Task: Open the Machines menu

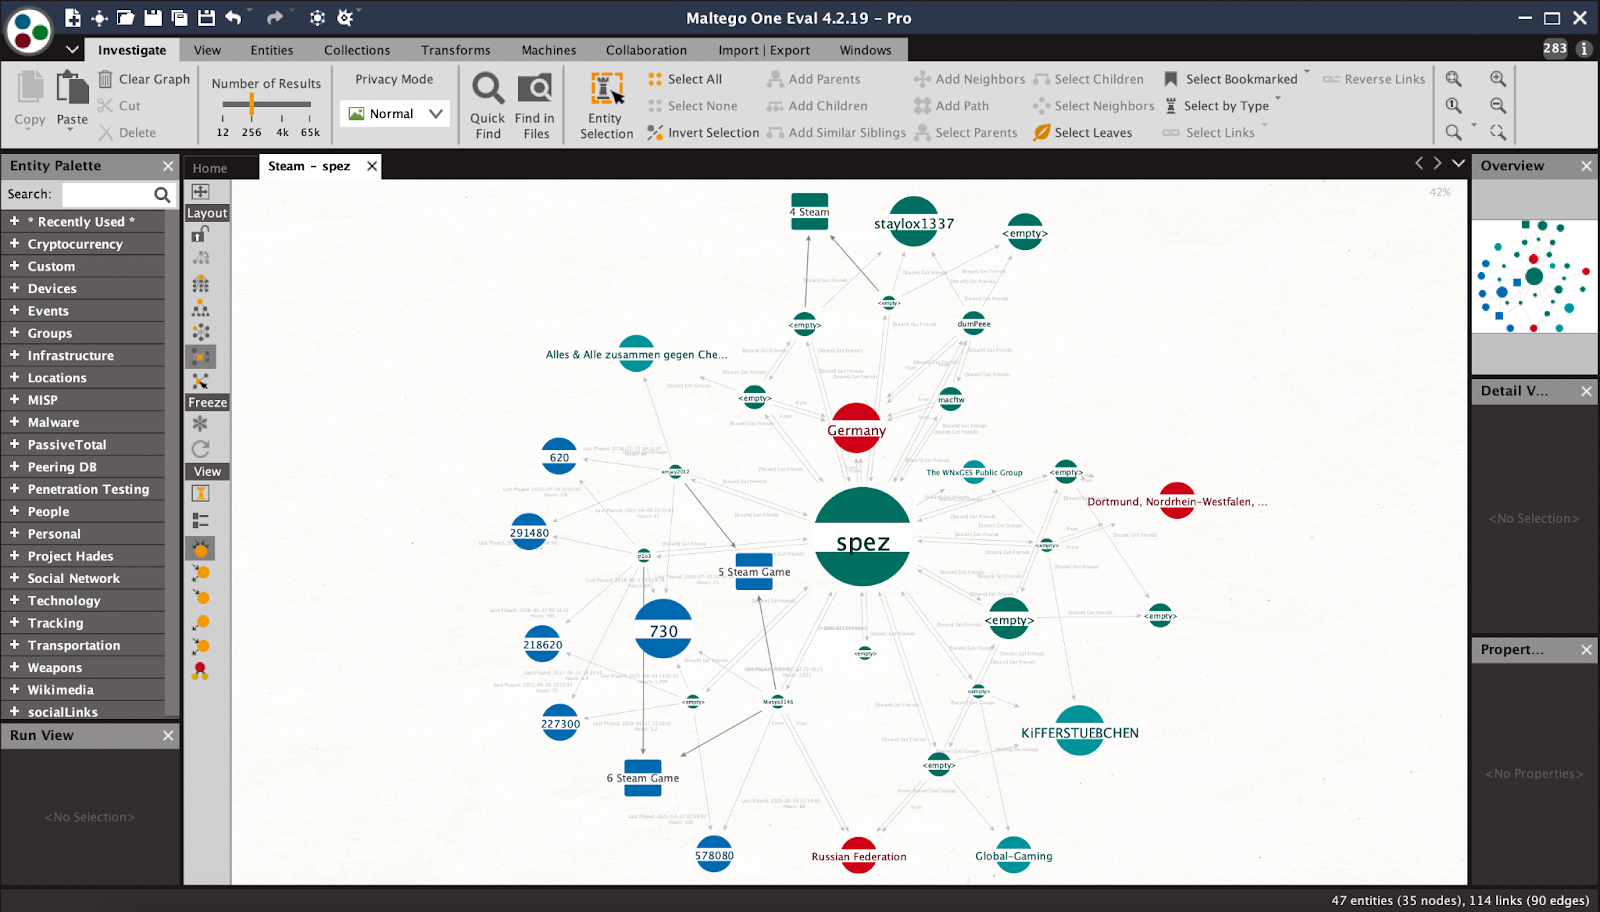Action: click(548, 49)
